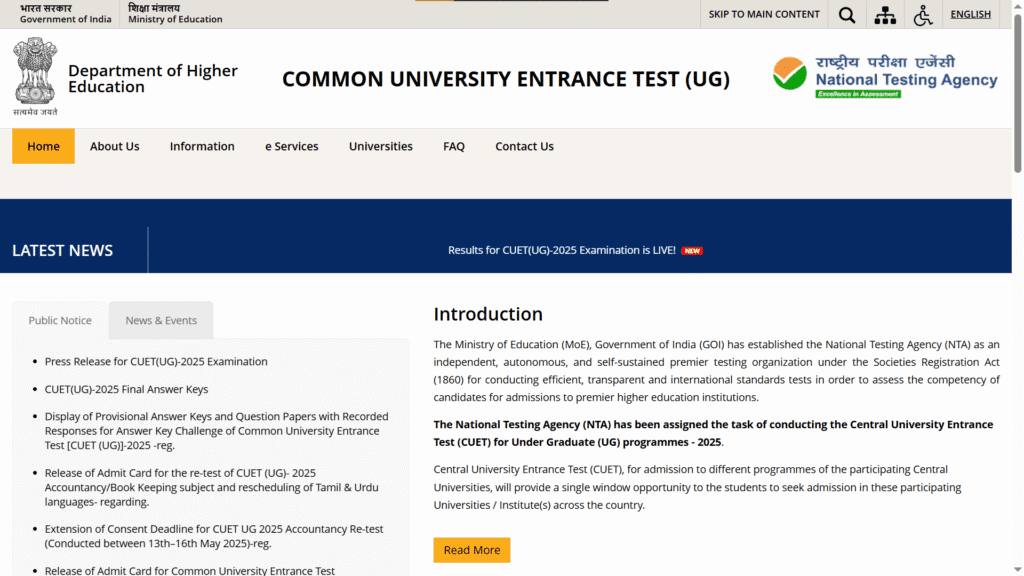Viewport: 1024px width, 576px height.
Task: Open the FAQ menu item
Action: 454,146
